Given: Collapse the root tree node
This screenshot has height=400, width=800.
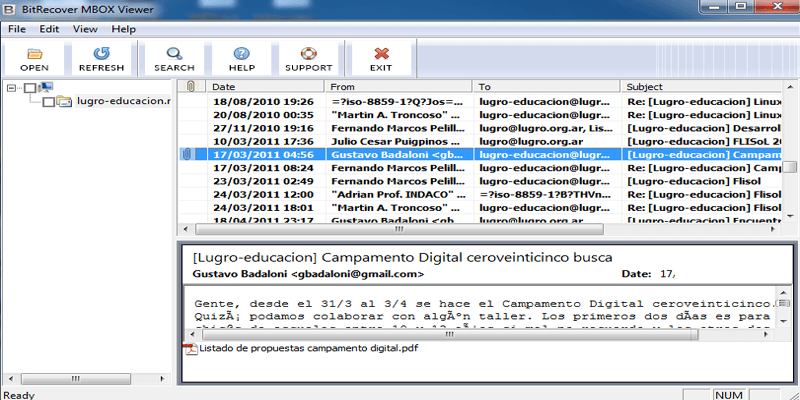Looking at the screenshot, I should (x=12, y=88).
